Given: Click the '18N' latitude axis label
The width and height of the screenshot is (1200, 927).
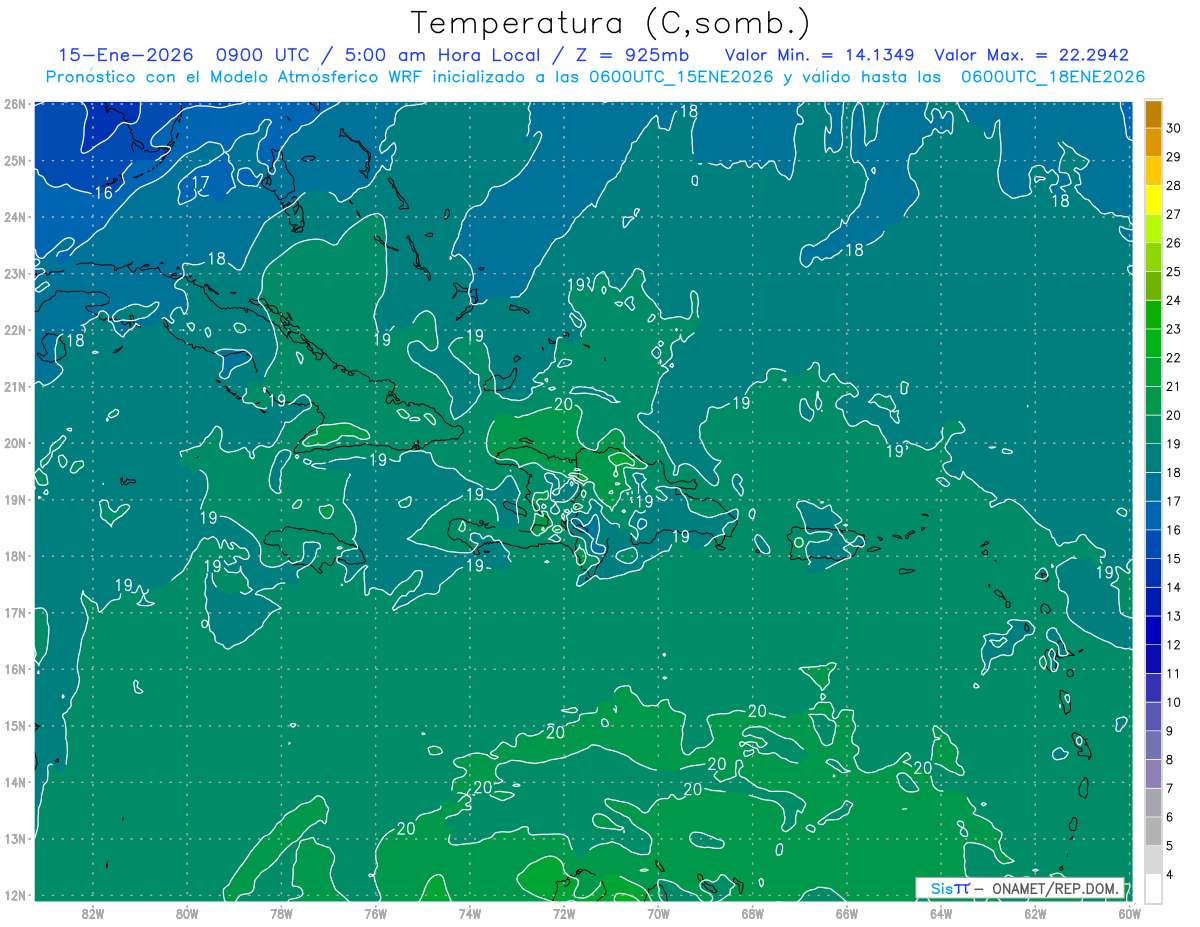Looking at the screenshot, I should (14, 556).
